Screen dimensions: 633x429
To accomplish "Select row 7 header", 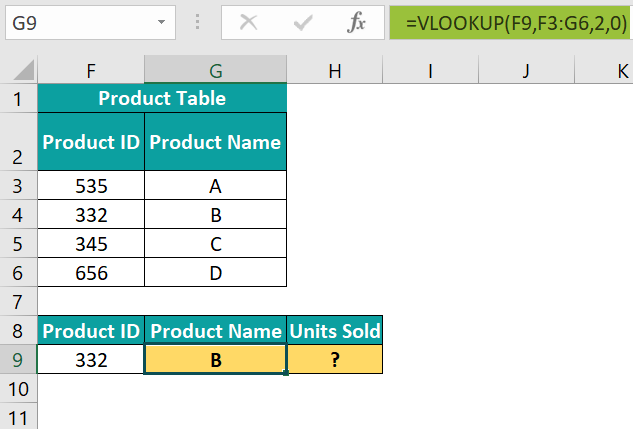I will [18, 301].
